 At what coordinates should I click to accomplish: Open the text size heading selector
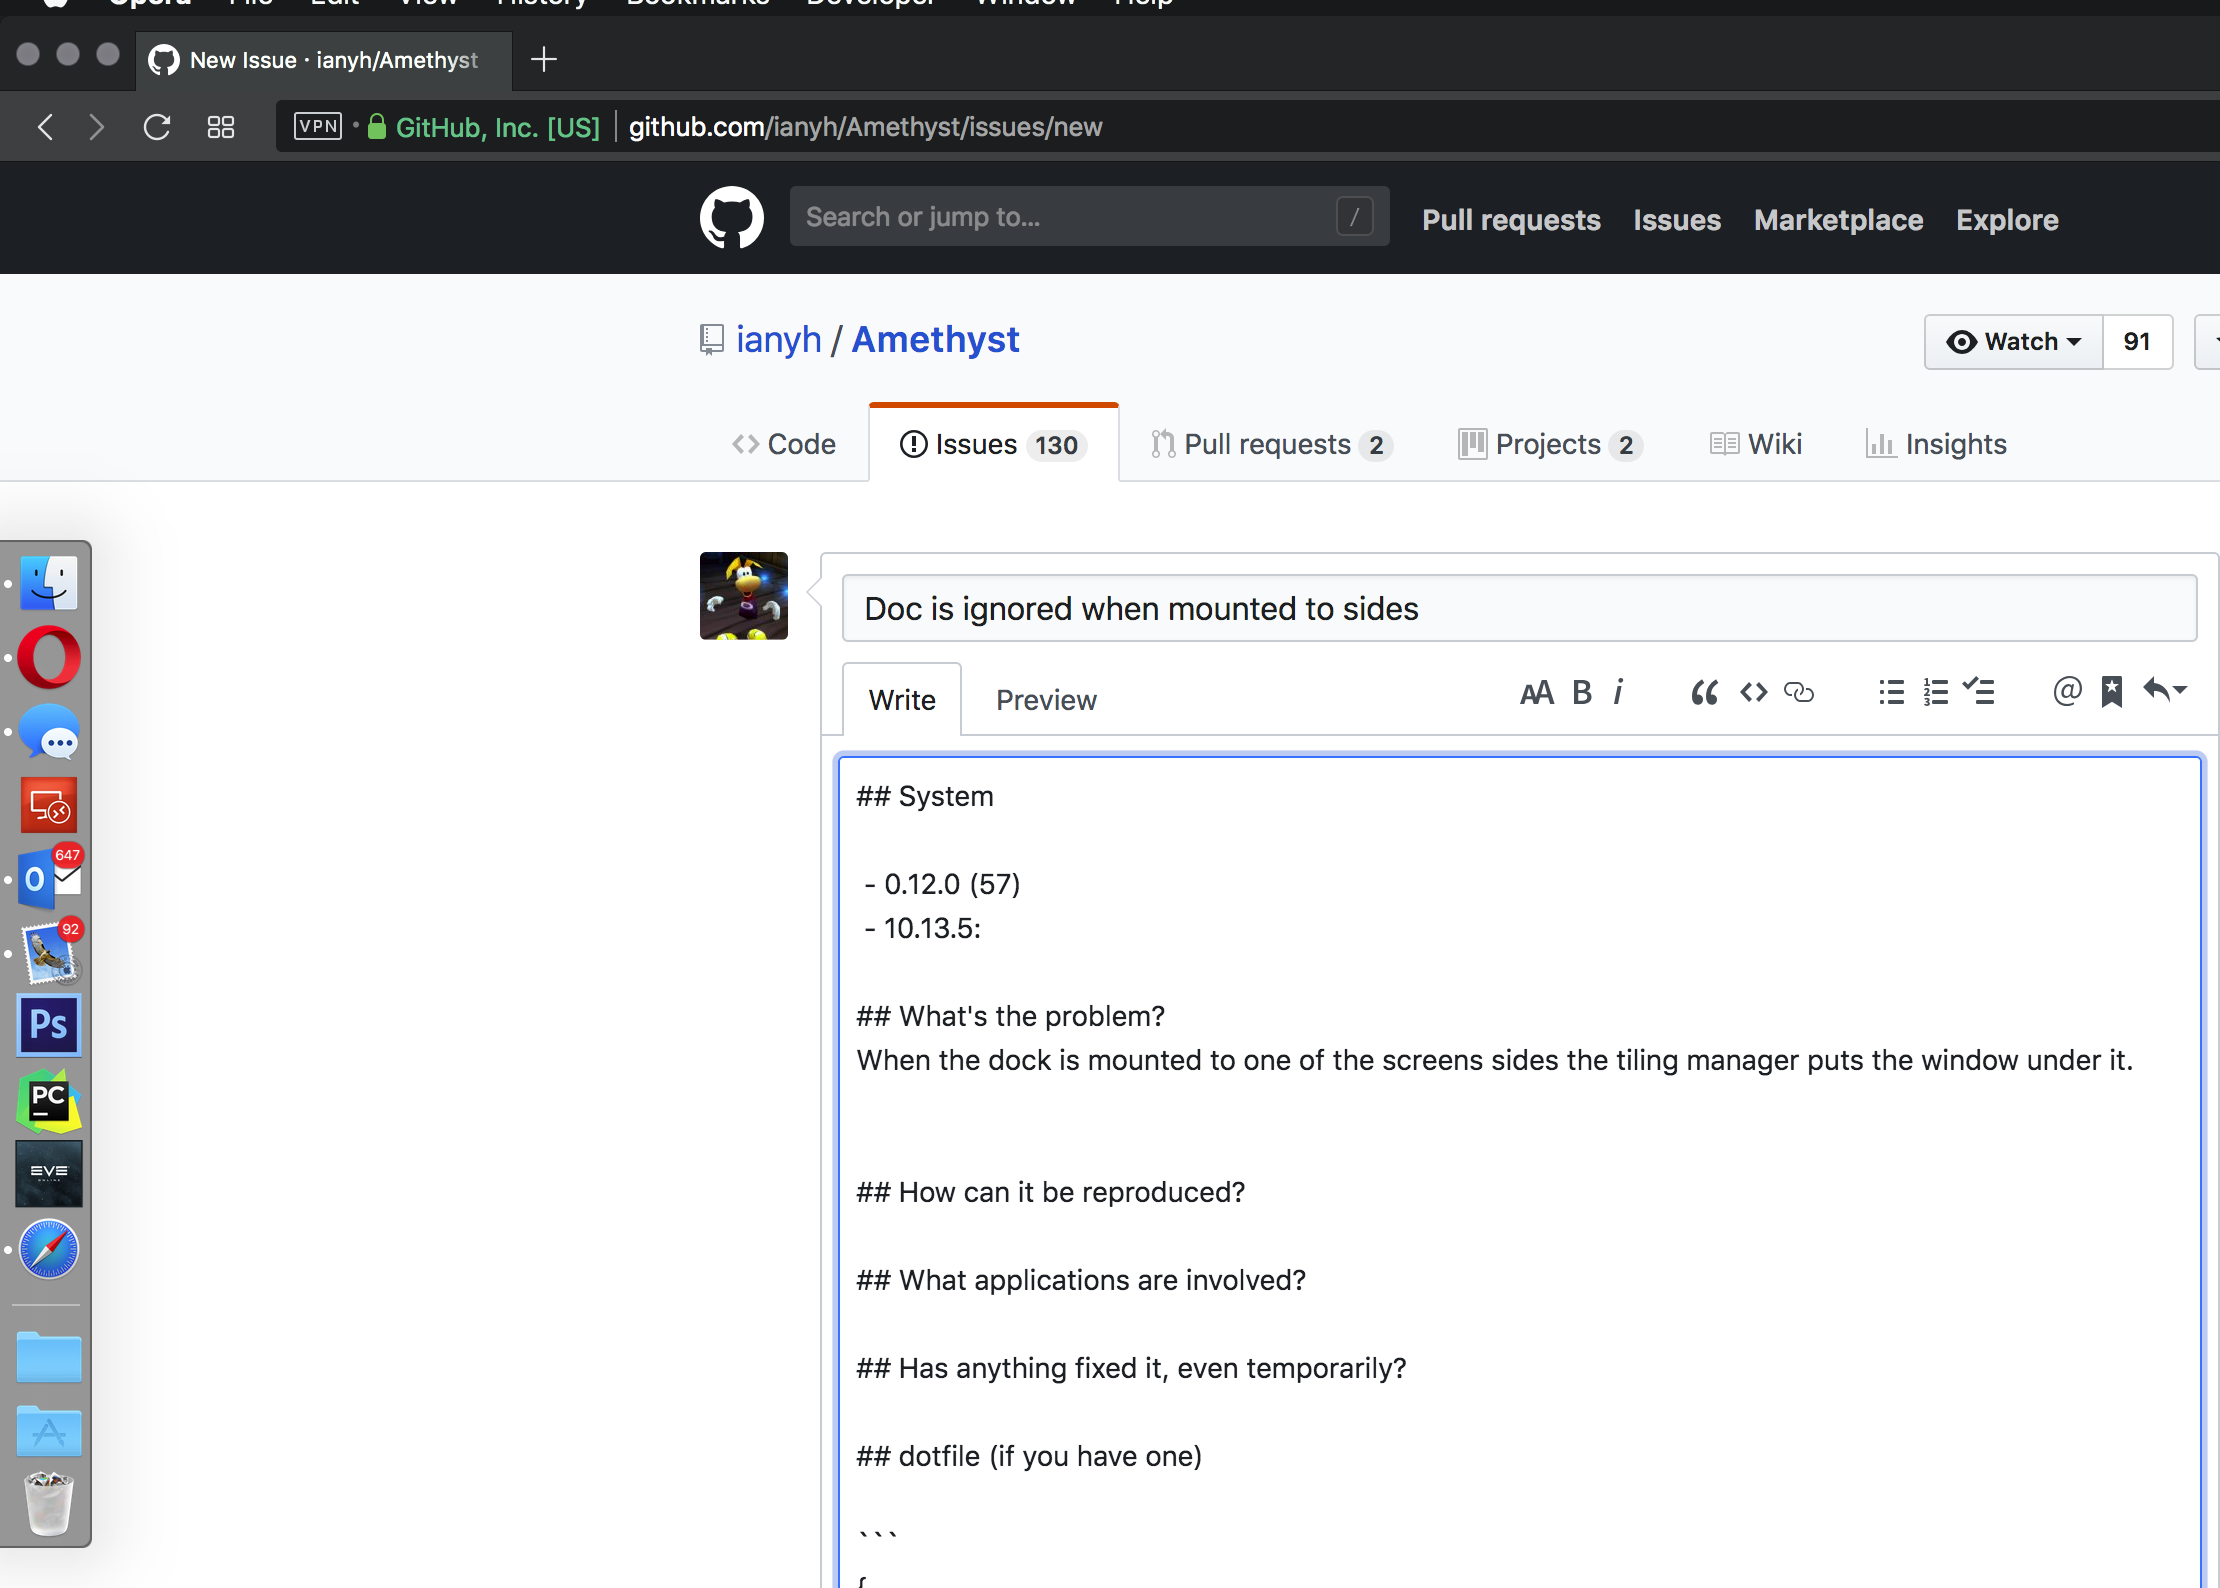(x=1537, y=691)
